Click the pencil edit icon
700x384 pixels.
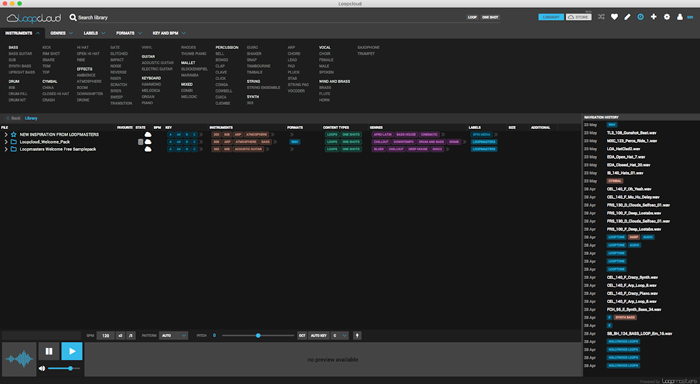627,17
